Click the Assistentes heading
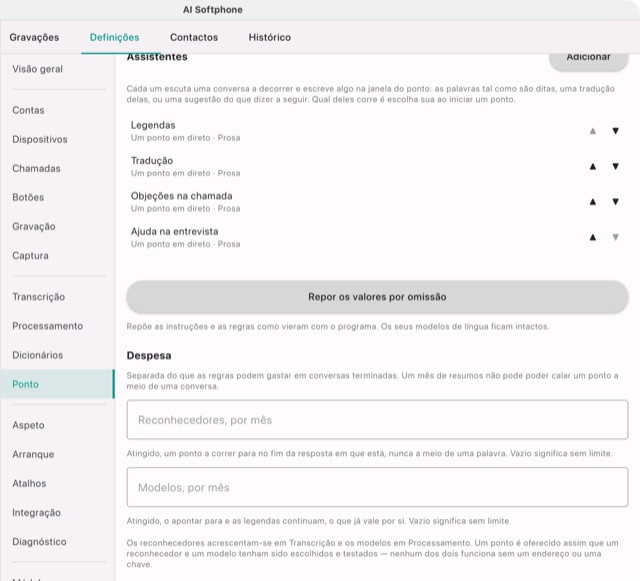Screen dimensions: 640x581 coord(157,57)
